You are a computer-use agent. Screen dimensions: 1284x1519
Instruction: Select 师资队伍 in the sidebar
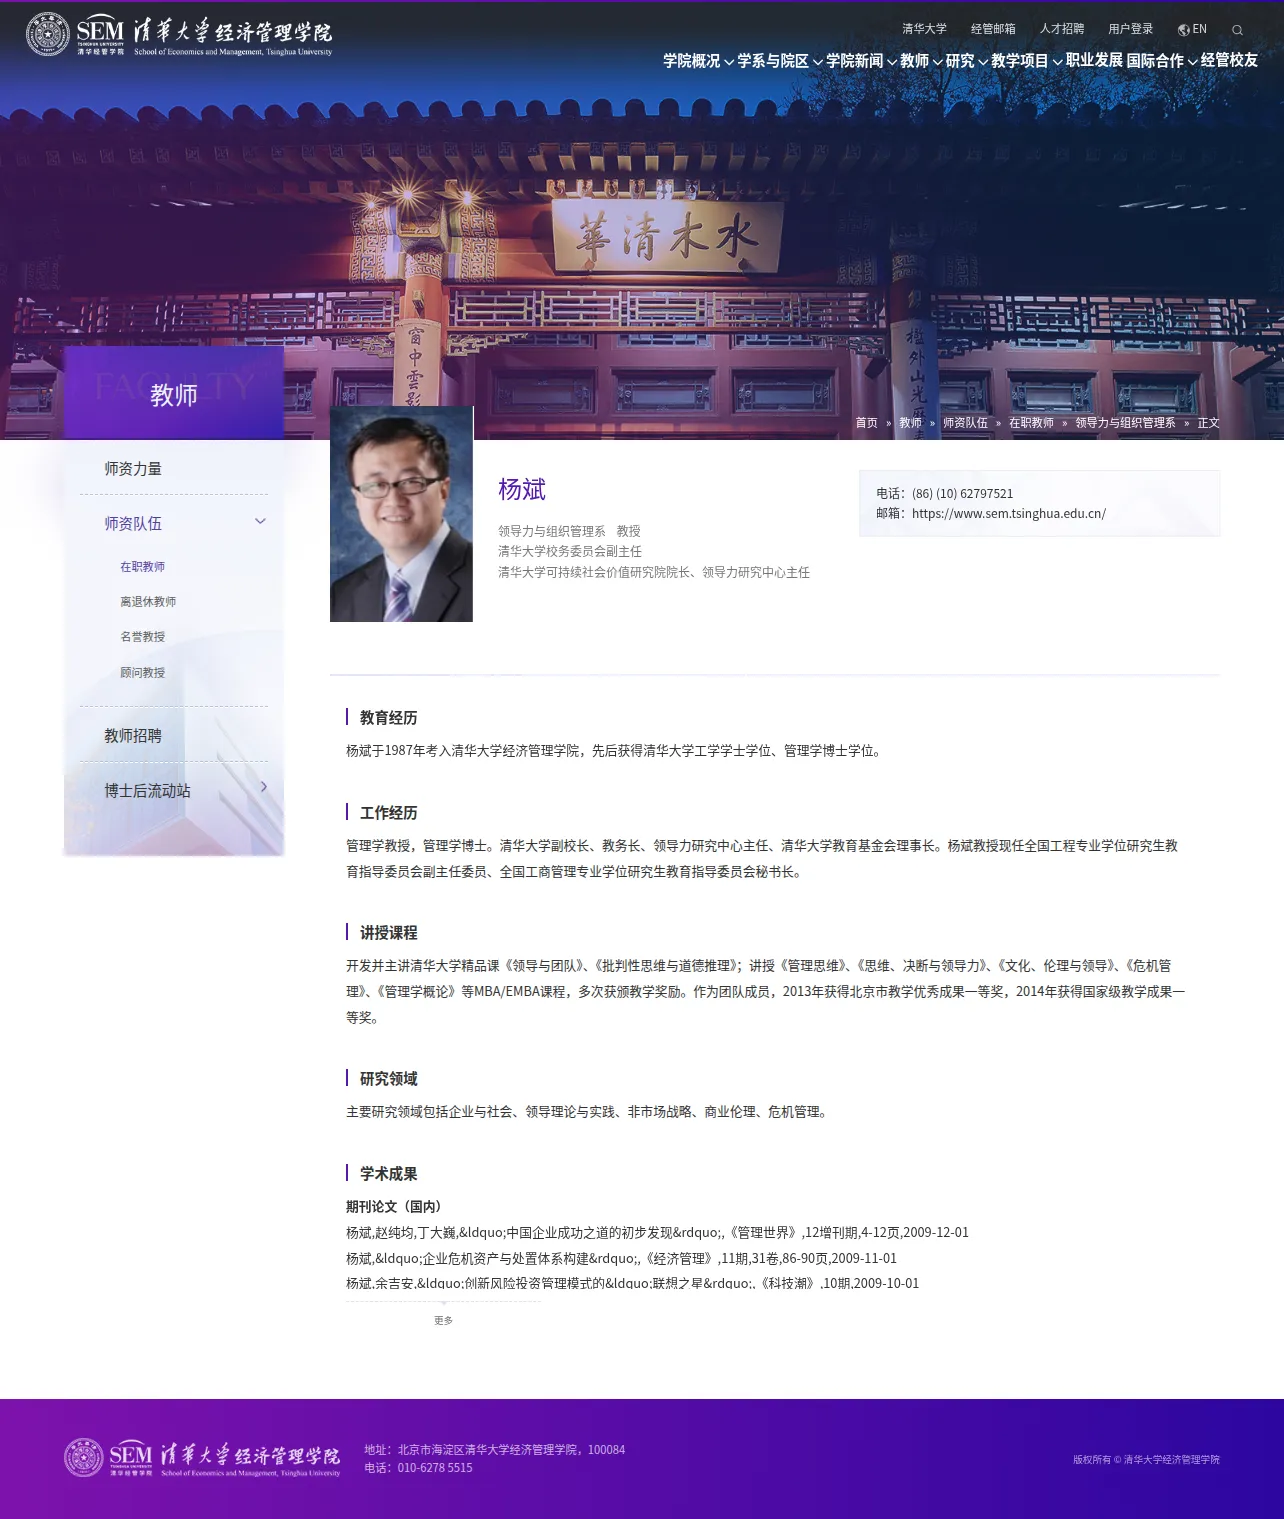pos(133,524)
